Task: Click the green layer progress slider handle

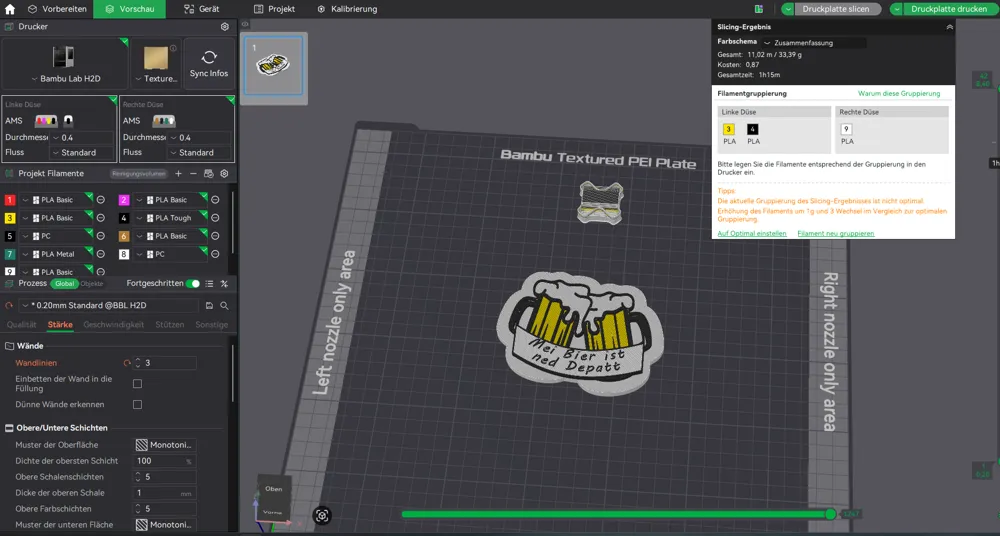Action: (x=830, y=514)
